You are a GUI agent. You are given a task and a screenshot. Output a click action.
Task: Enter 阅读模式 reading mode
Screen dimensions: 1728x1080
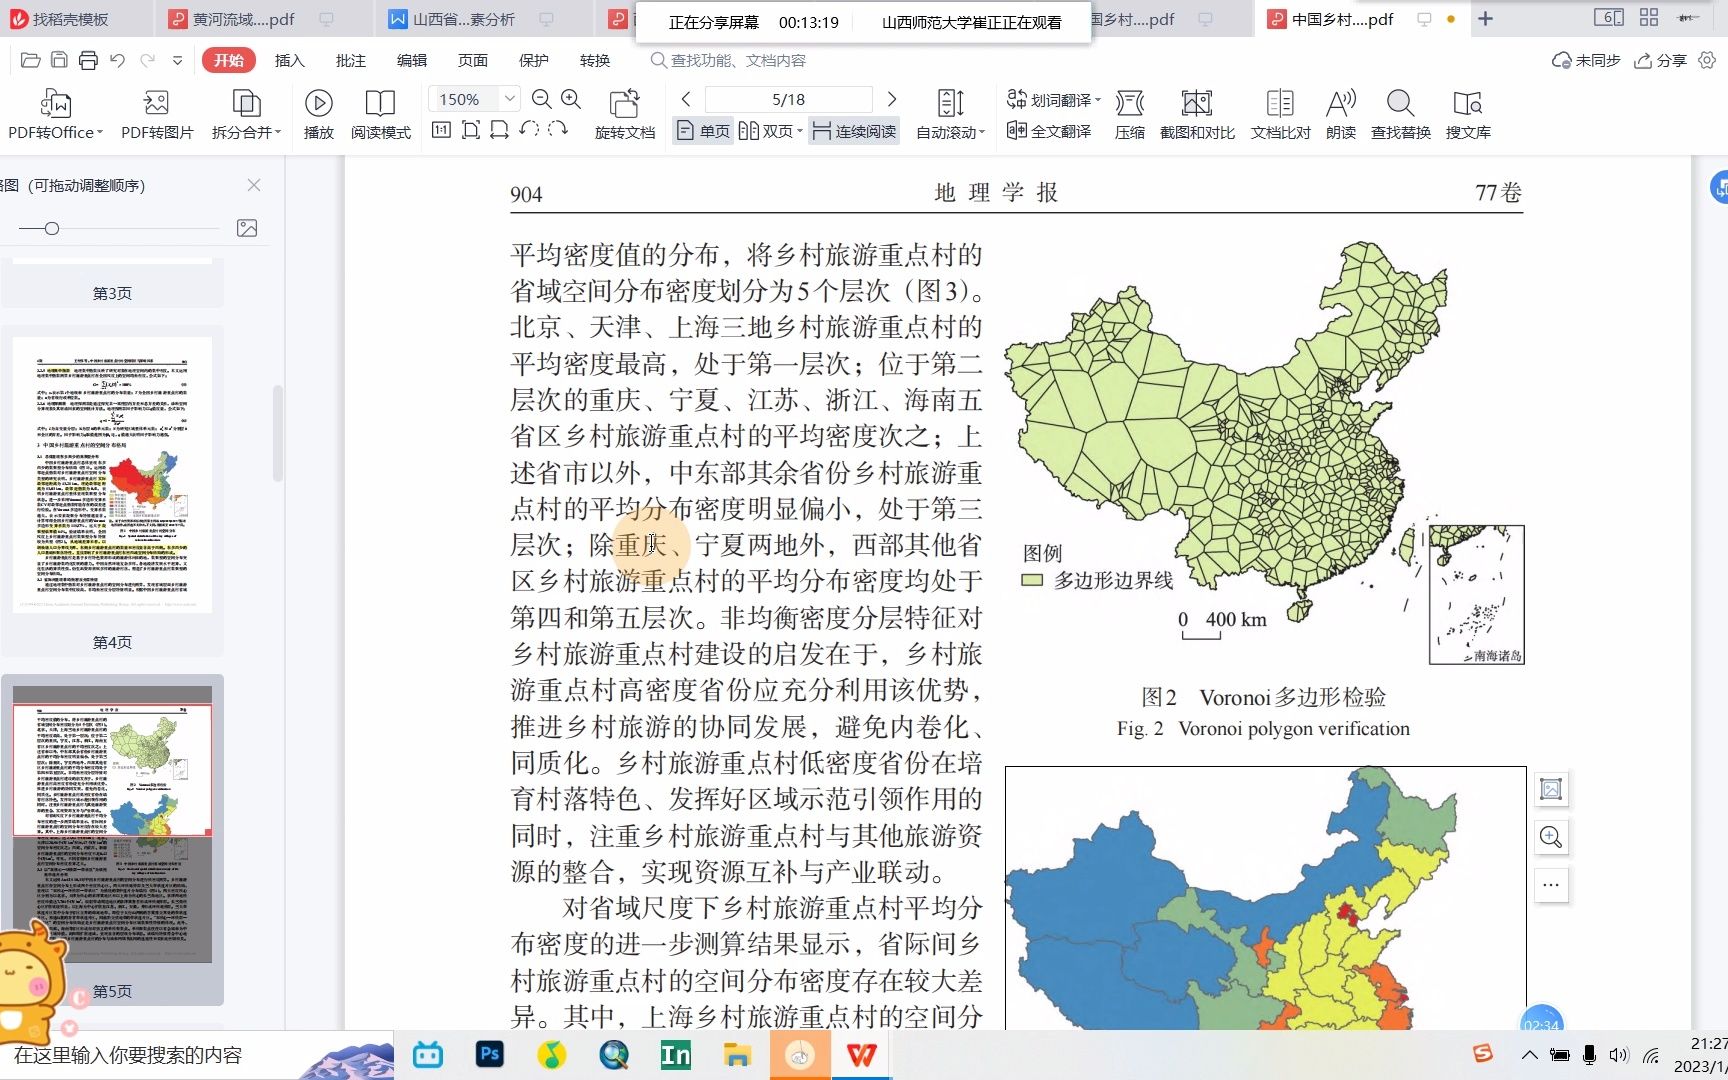(x=381, y=115)
